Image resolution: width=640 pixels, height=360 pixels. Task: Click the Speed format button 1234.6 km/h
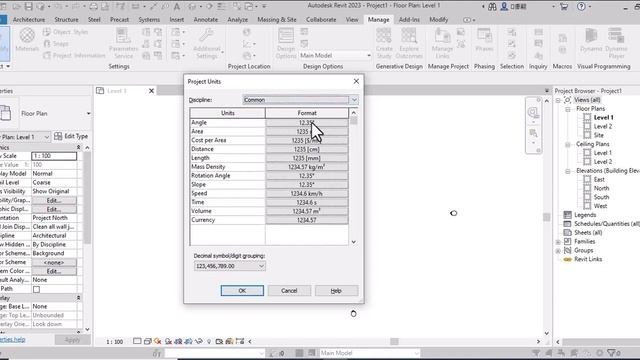click(307, 193)
